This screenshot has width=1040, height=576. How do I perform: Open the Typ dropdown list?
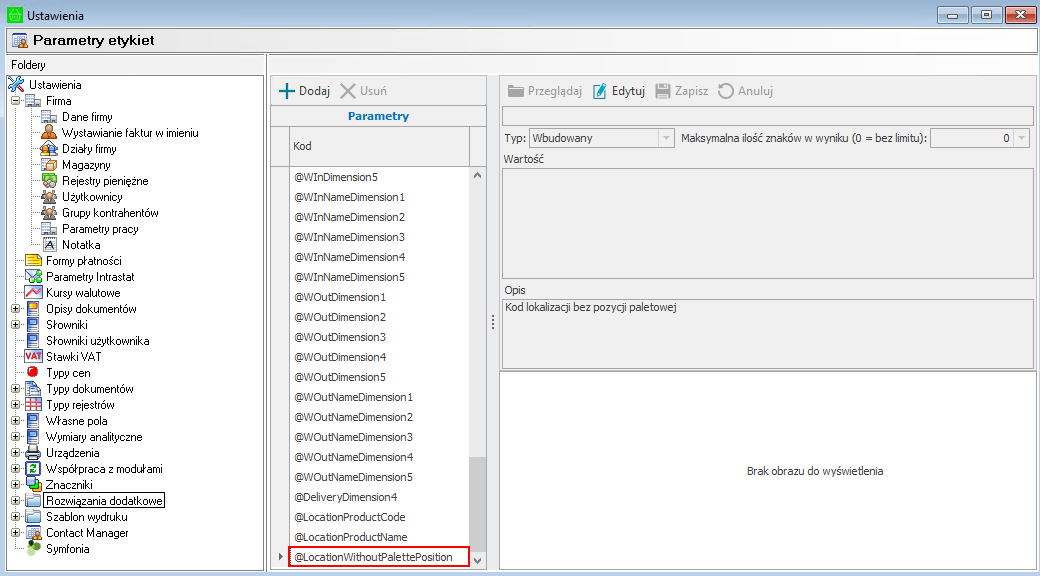666,138
